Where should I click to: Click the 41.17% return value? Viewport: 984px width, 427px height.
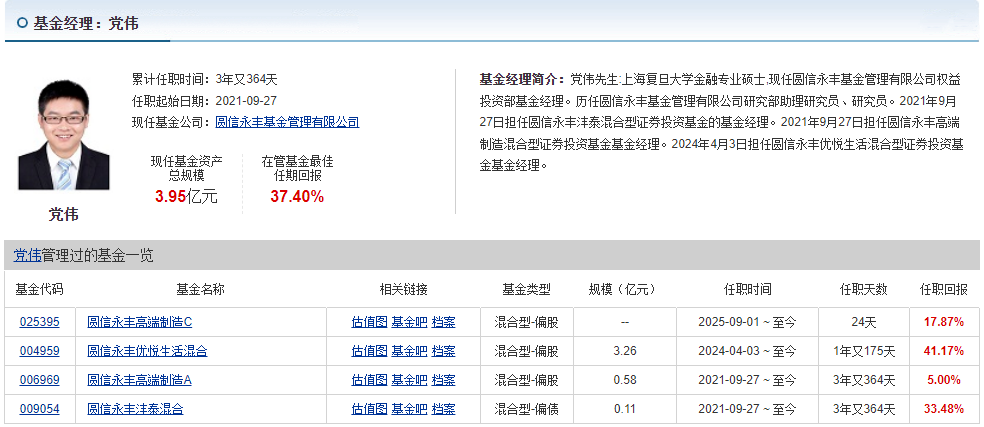pos(944,351)
